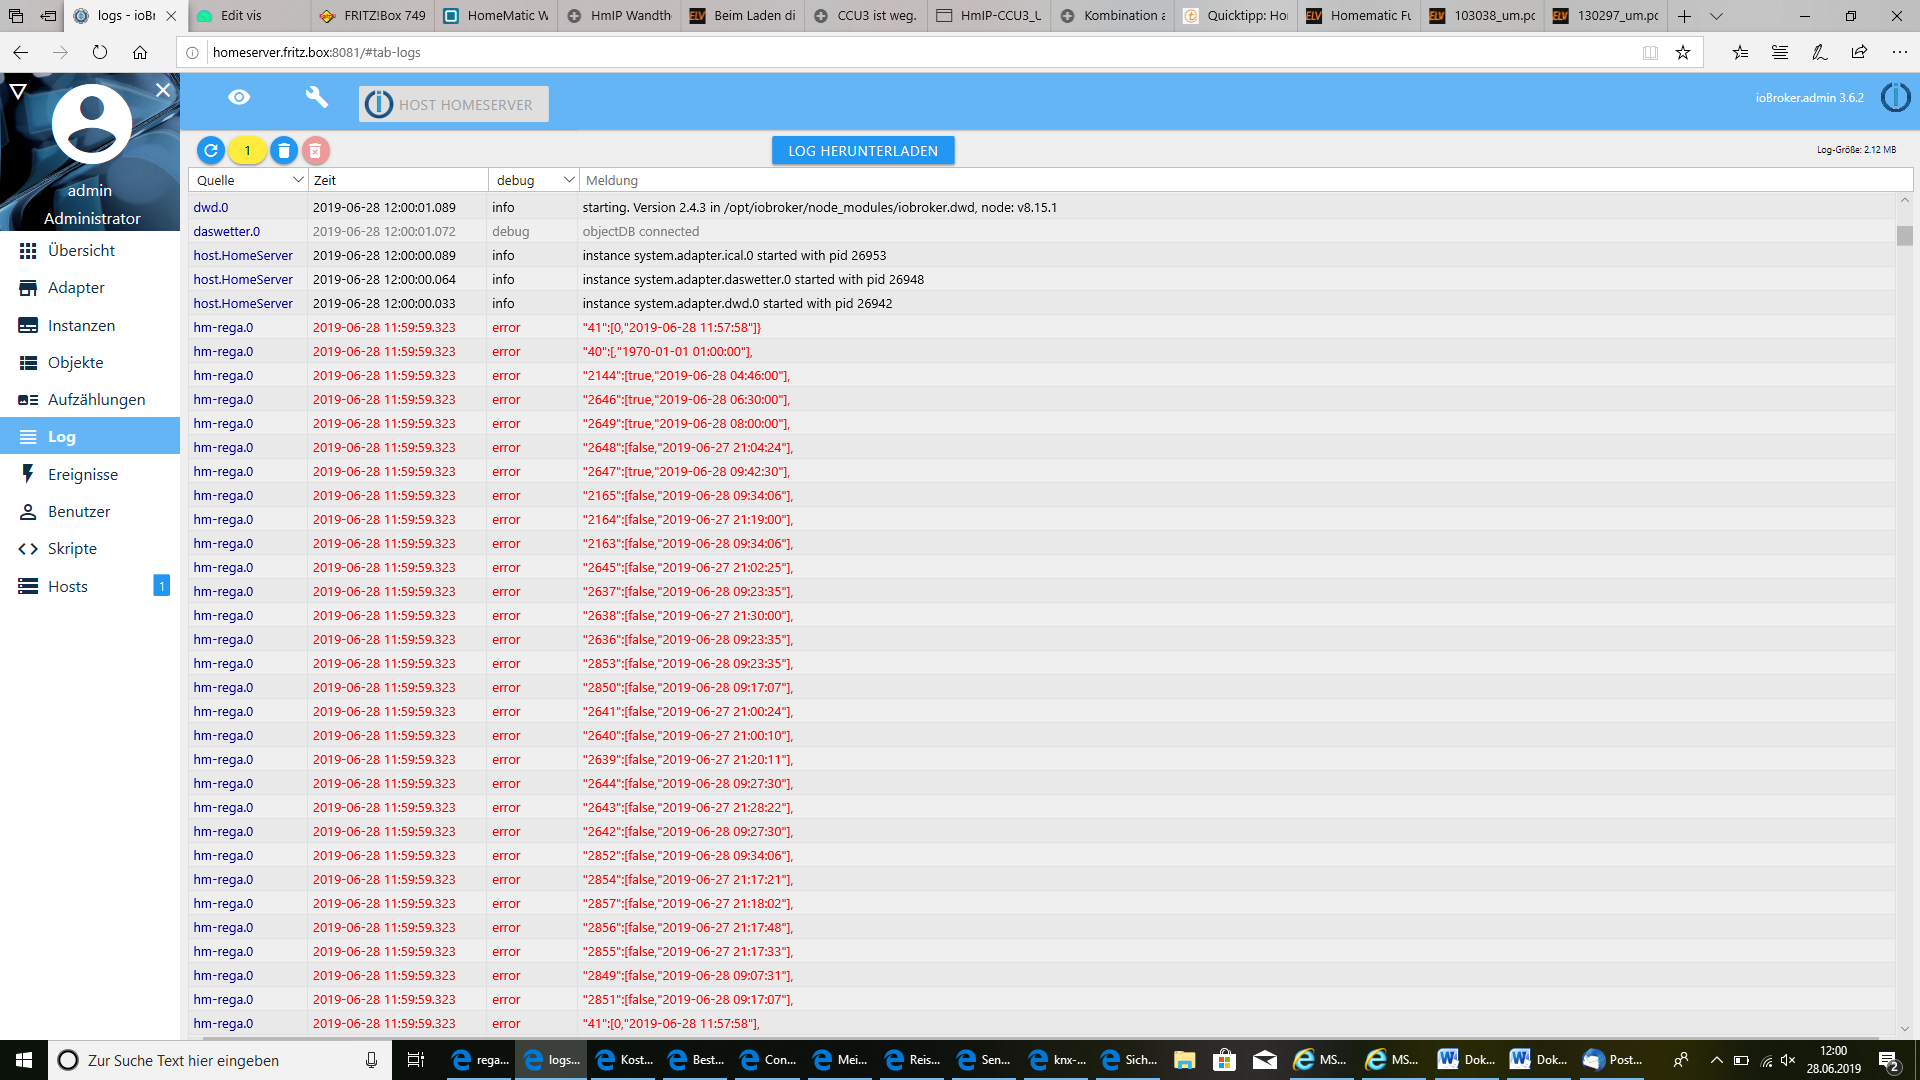Click the blue trash clear-list icon
The image size is (1920, 1080).
(284, 151)
